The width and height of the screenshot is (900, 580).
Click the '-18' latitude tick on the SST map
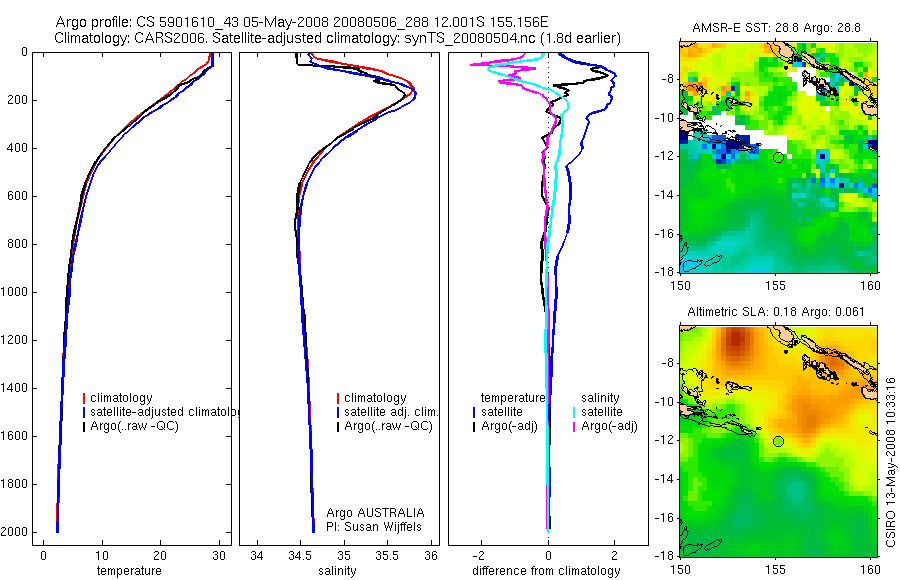tap(665, 272)
